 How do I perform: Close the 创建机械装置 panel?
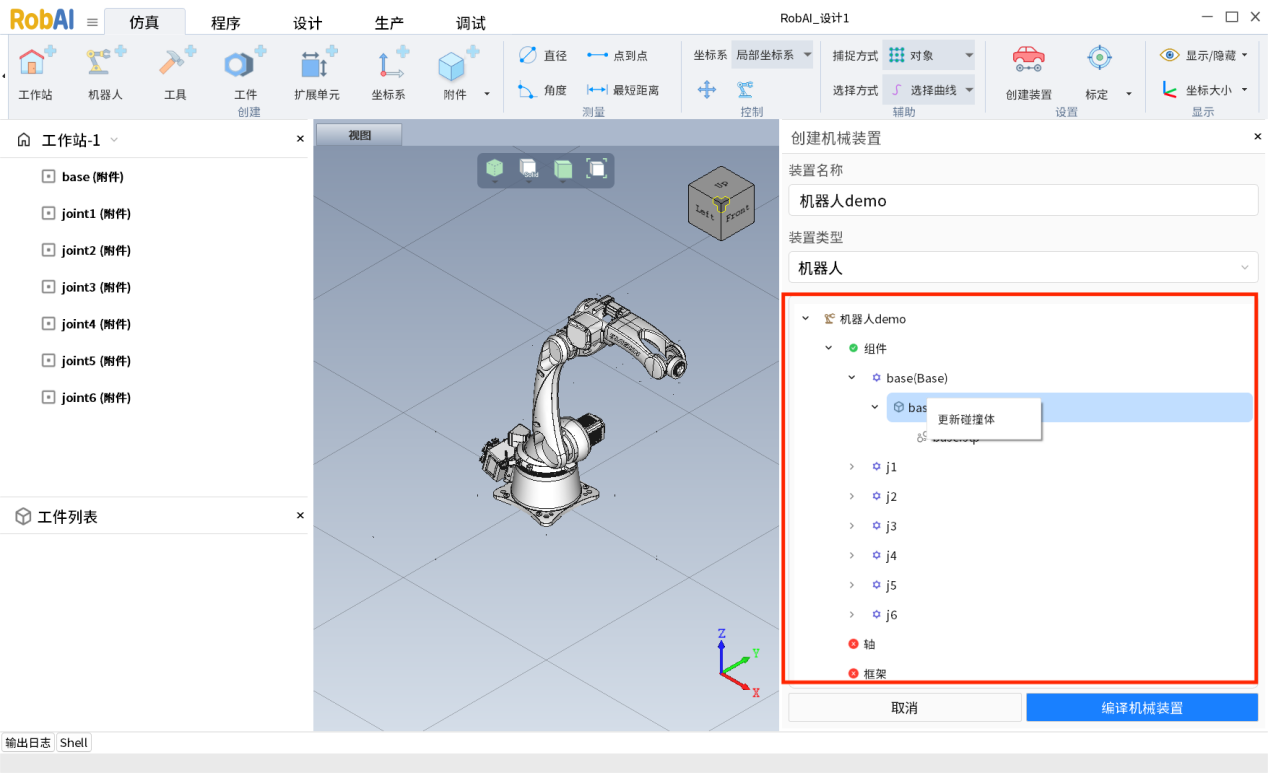(1257, 137)
